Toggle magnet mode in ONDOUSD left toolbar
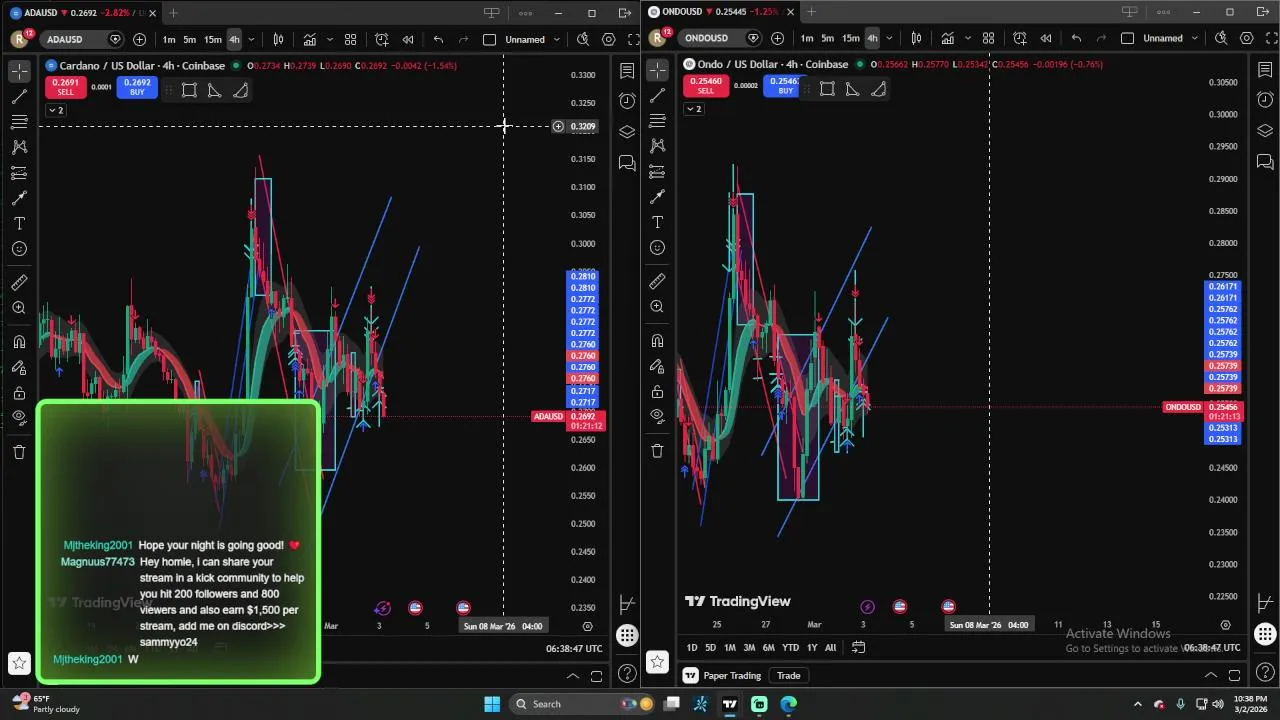 click(x=657, y=341)
